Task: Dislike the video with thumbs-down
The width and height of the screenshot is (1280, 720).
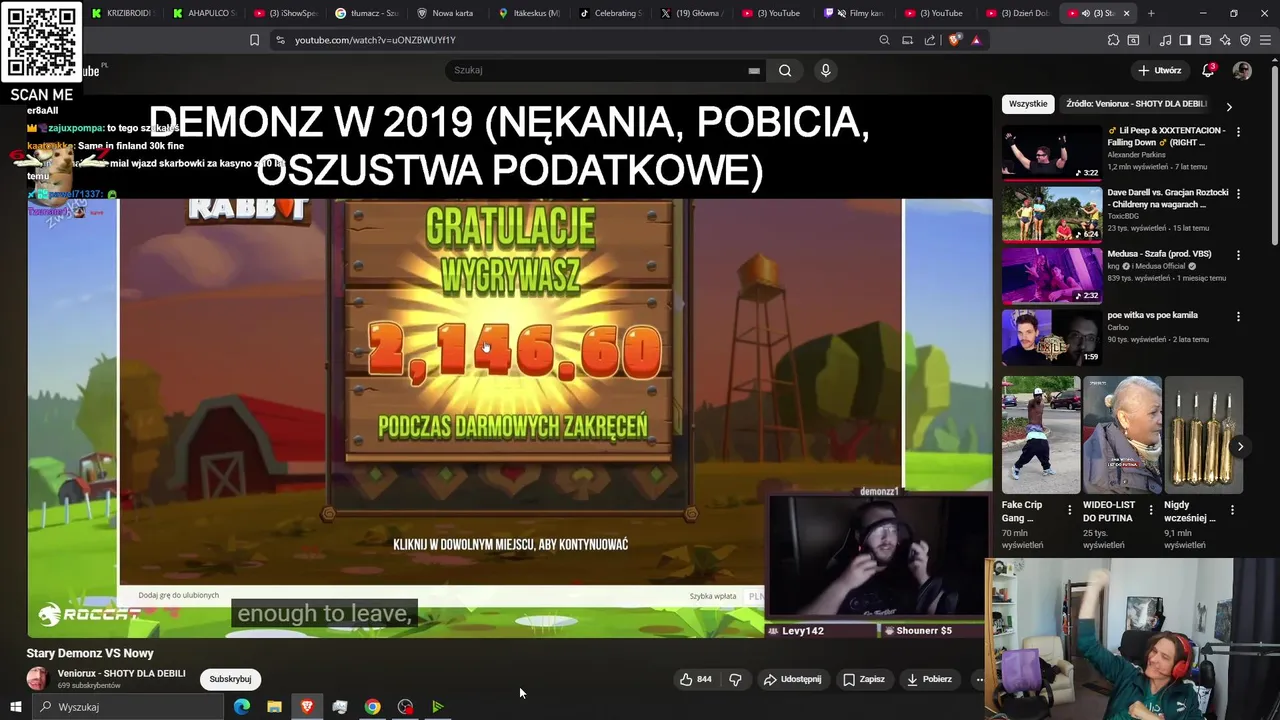Action: (735, 679)
